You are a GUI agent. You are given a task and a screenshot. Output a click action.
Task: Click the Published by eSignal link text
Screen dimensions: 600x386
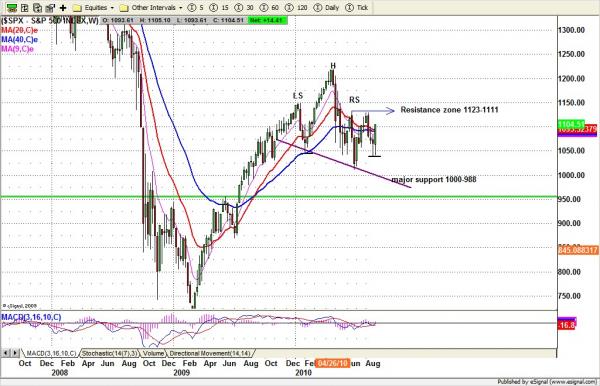(x=547, y=382)
